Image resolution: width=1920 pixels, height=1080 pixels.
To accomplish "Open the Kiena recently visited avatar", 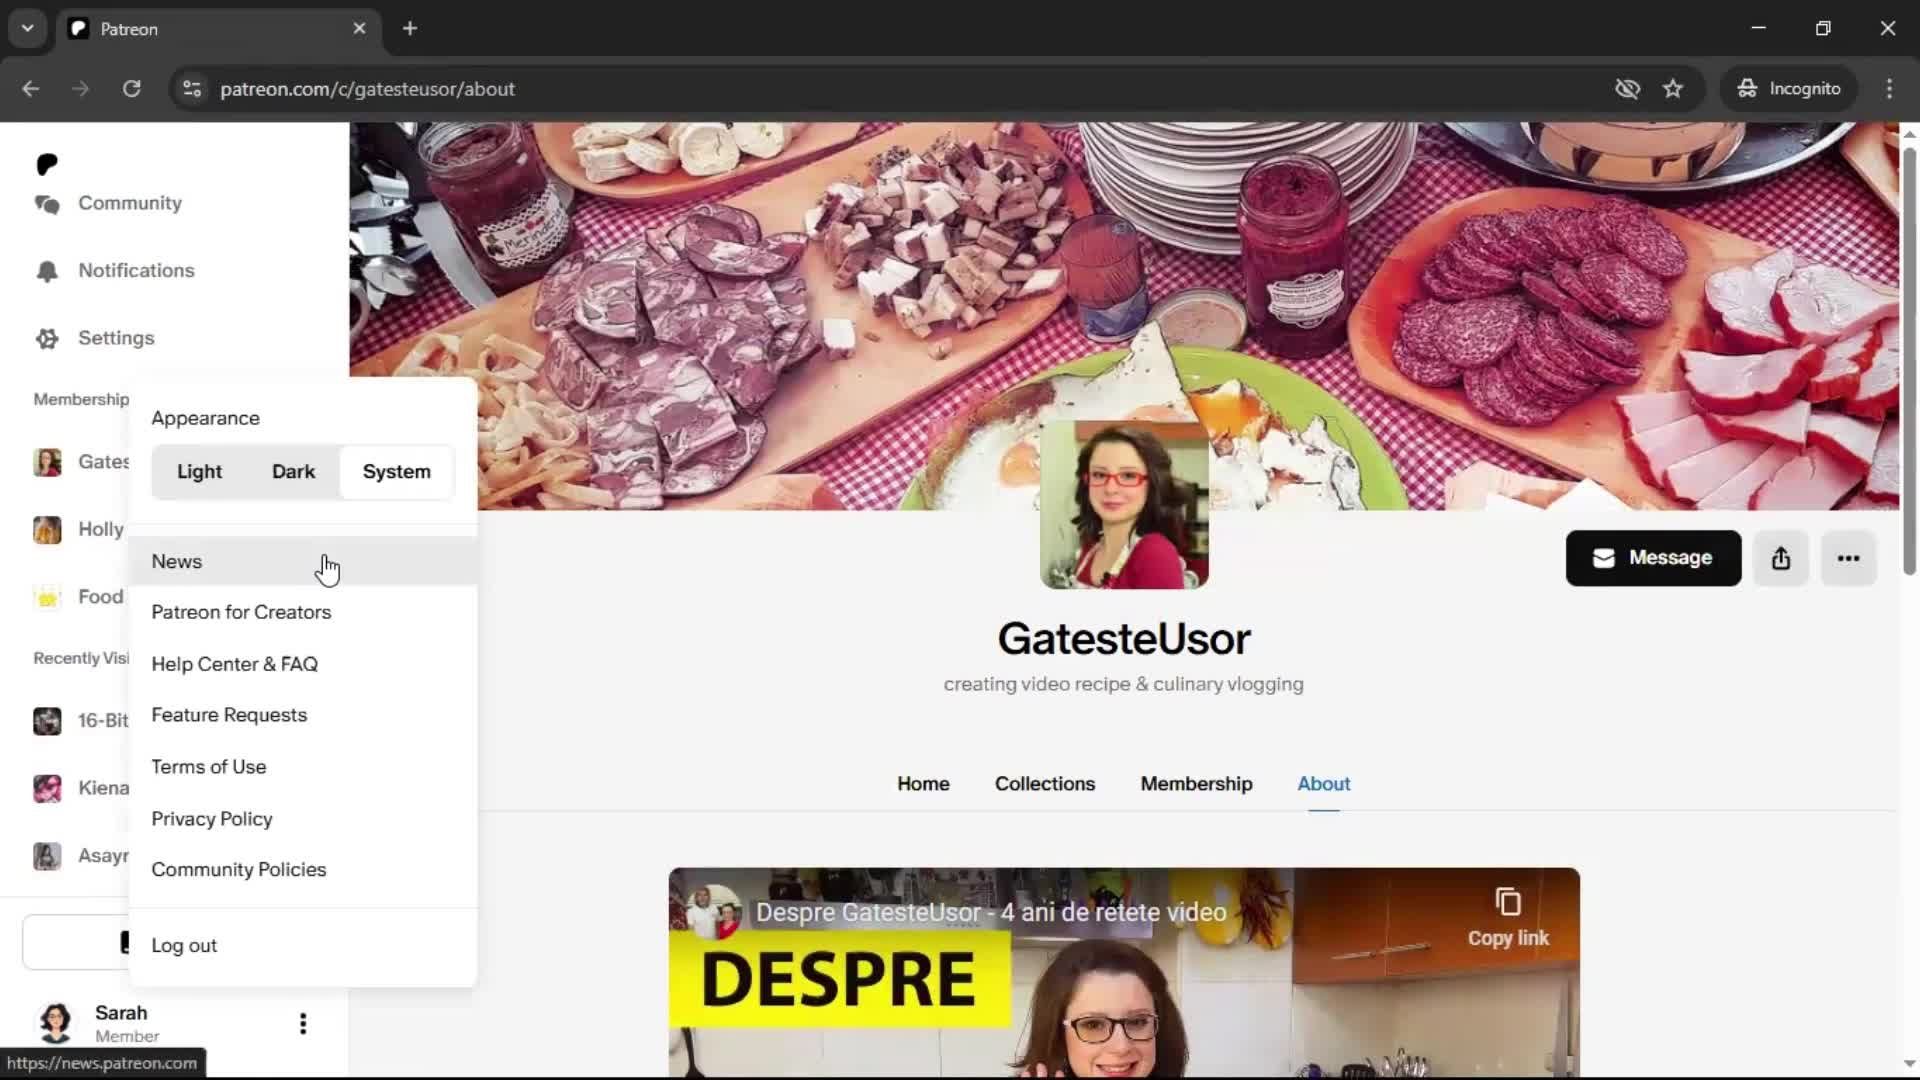I will point(47,788).
